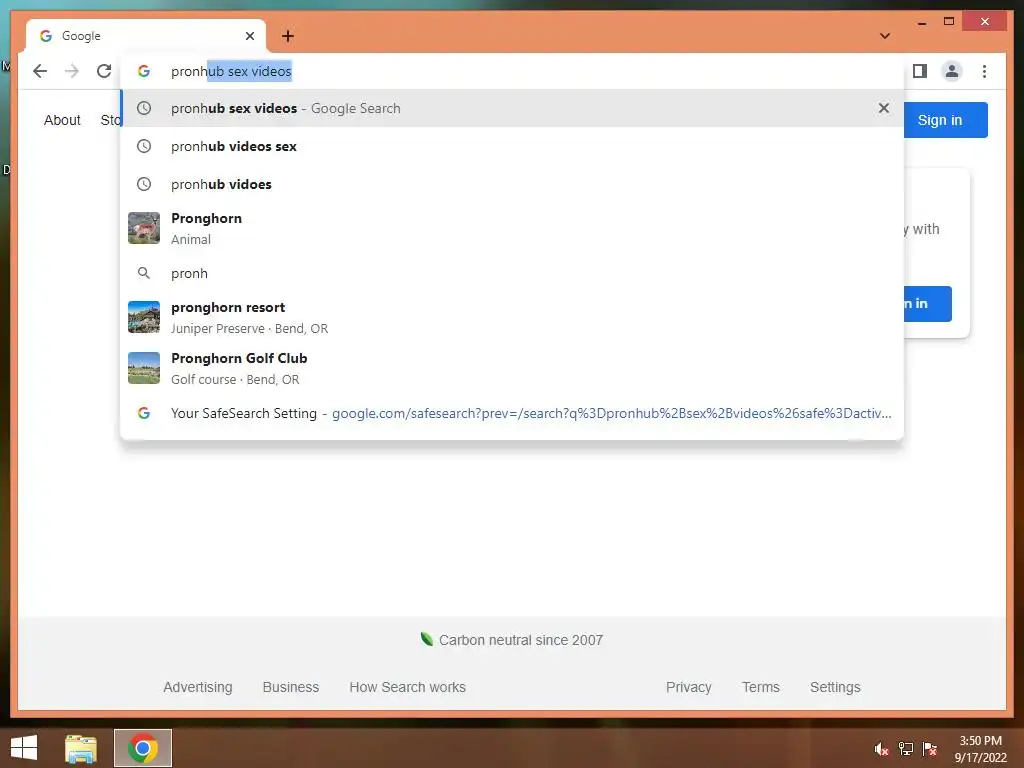Viewport: 1024px width, 768px height.
Task: Close the Google tab
Action: coord(249,36)
